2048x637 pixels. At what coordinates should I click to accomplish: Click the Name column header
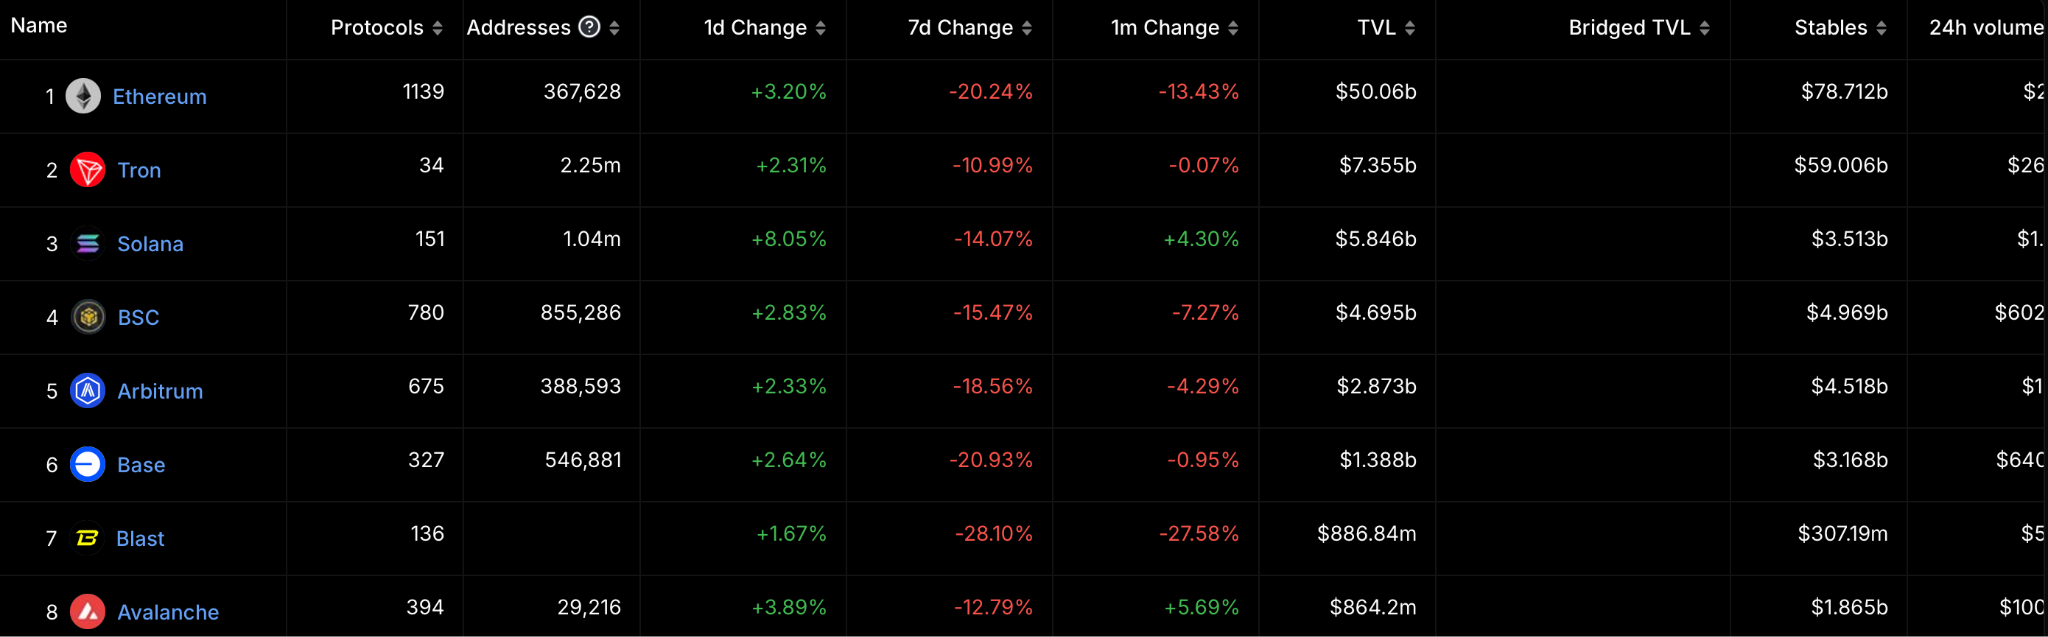(39, 26)
